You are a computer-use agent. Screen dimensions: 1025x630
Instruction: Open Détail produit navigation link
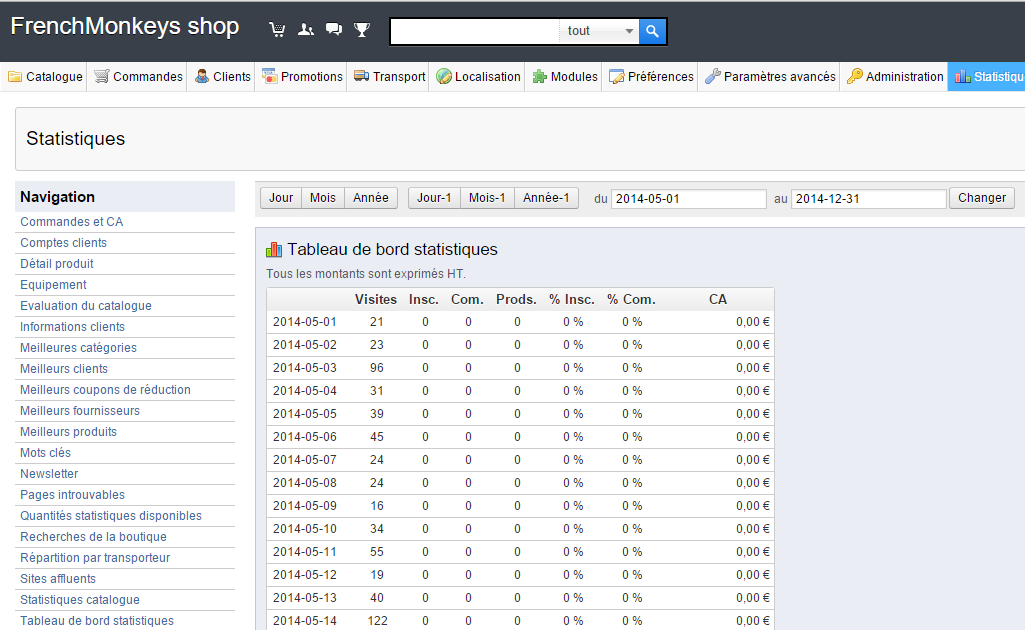coord(57,263)
